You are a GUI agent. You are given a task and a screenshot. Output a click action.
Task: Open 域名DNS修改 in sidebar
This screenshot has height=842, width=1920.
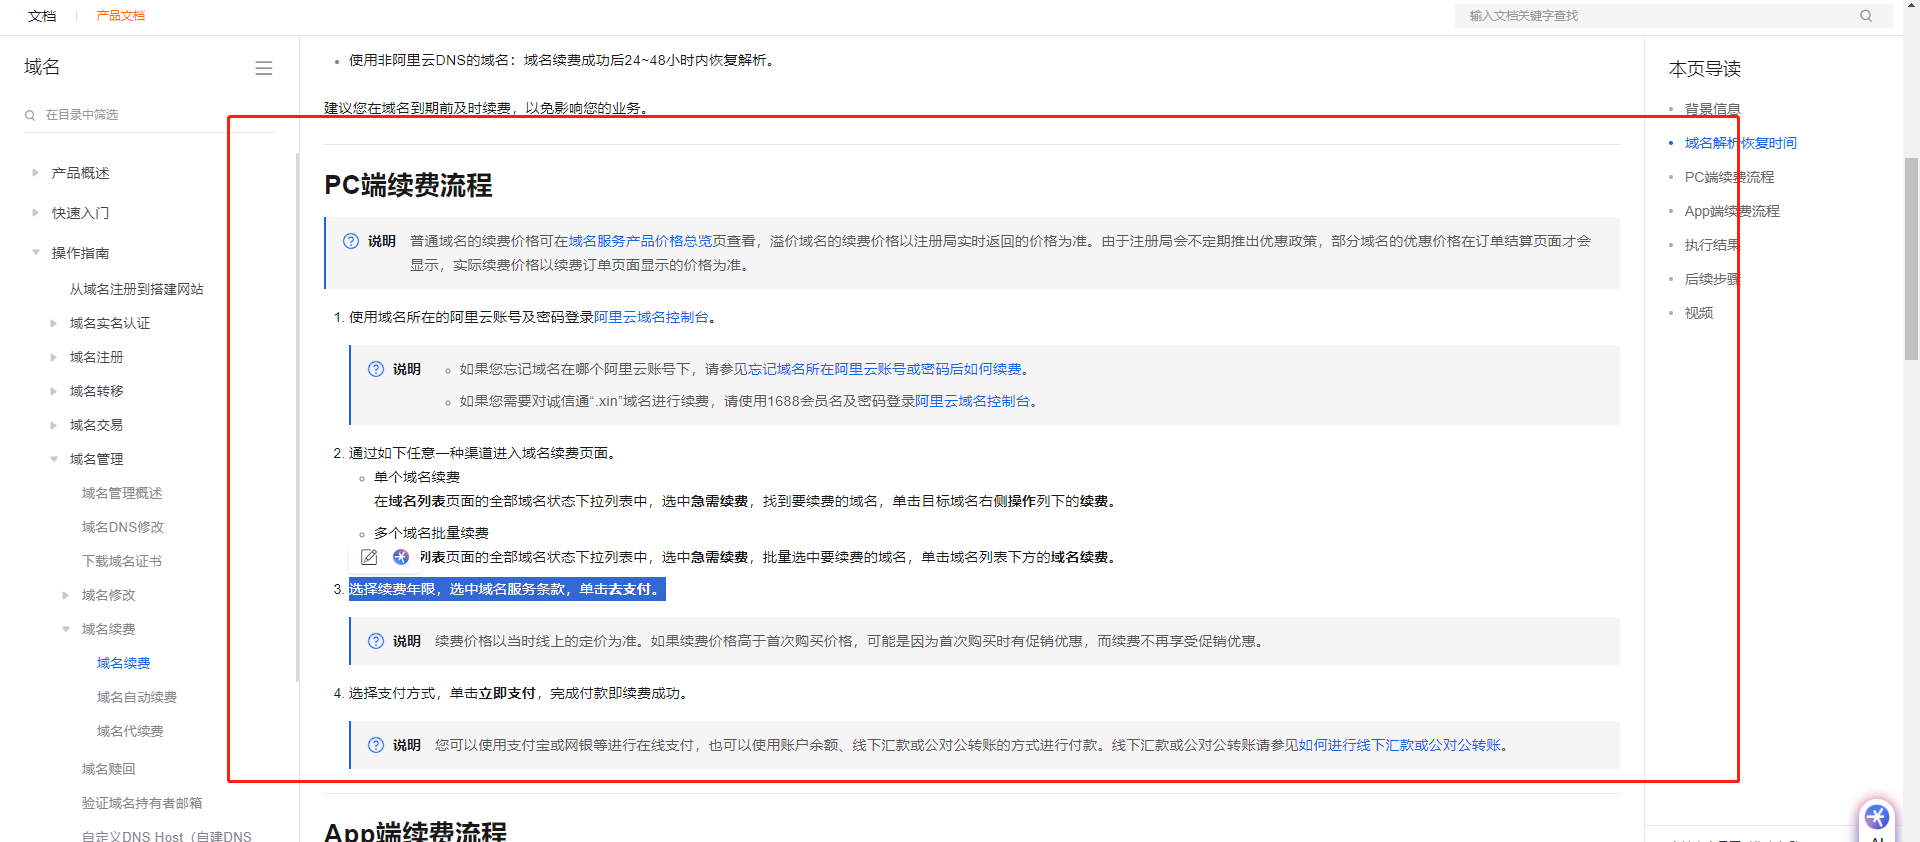tap(123, 527)
